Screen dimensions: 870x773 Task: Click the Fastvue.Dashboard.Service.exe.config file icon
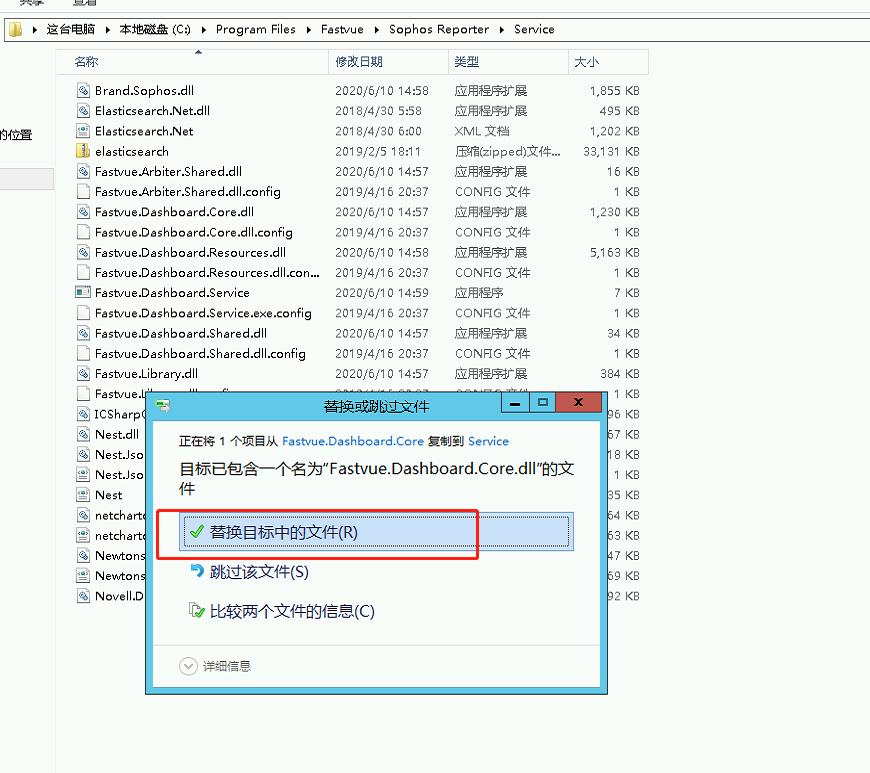point(83,313)
